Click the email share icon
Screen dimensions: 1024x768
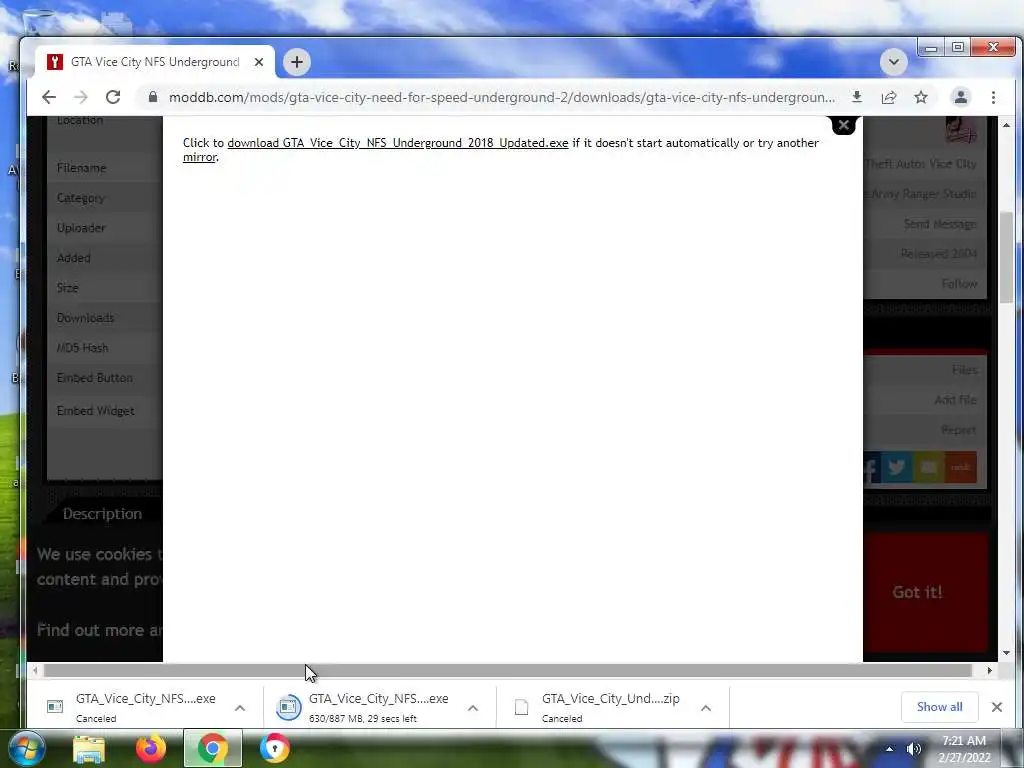[929, 468]
